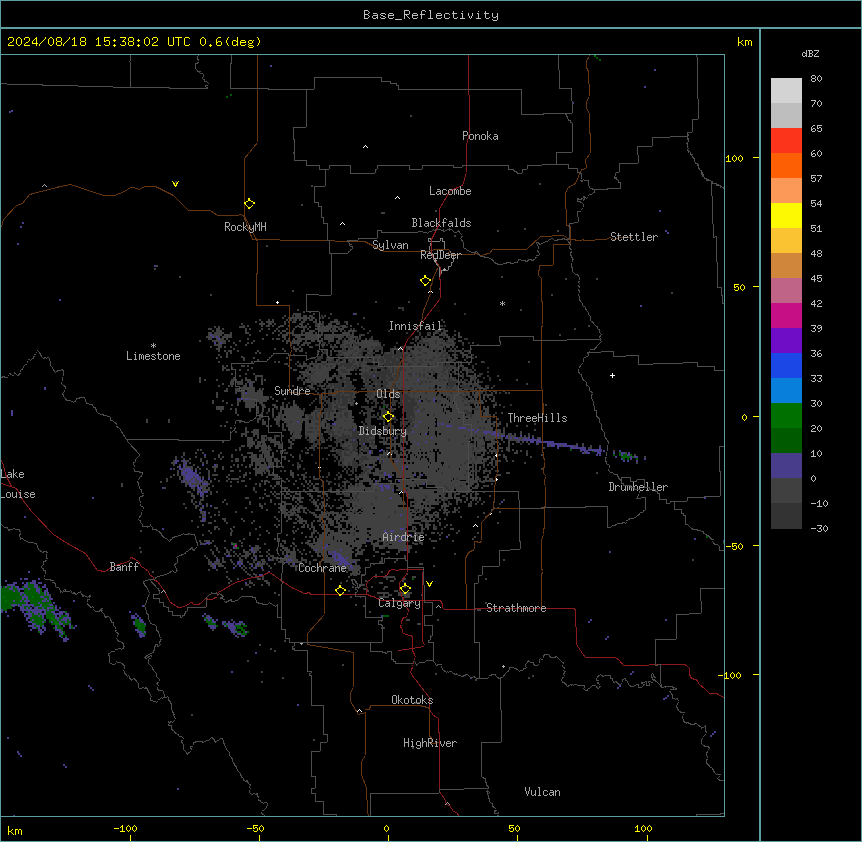Select the Ponoka label
862x842 pixels.
[x=480, y=136]
